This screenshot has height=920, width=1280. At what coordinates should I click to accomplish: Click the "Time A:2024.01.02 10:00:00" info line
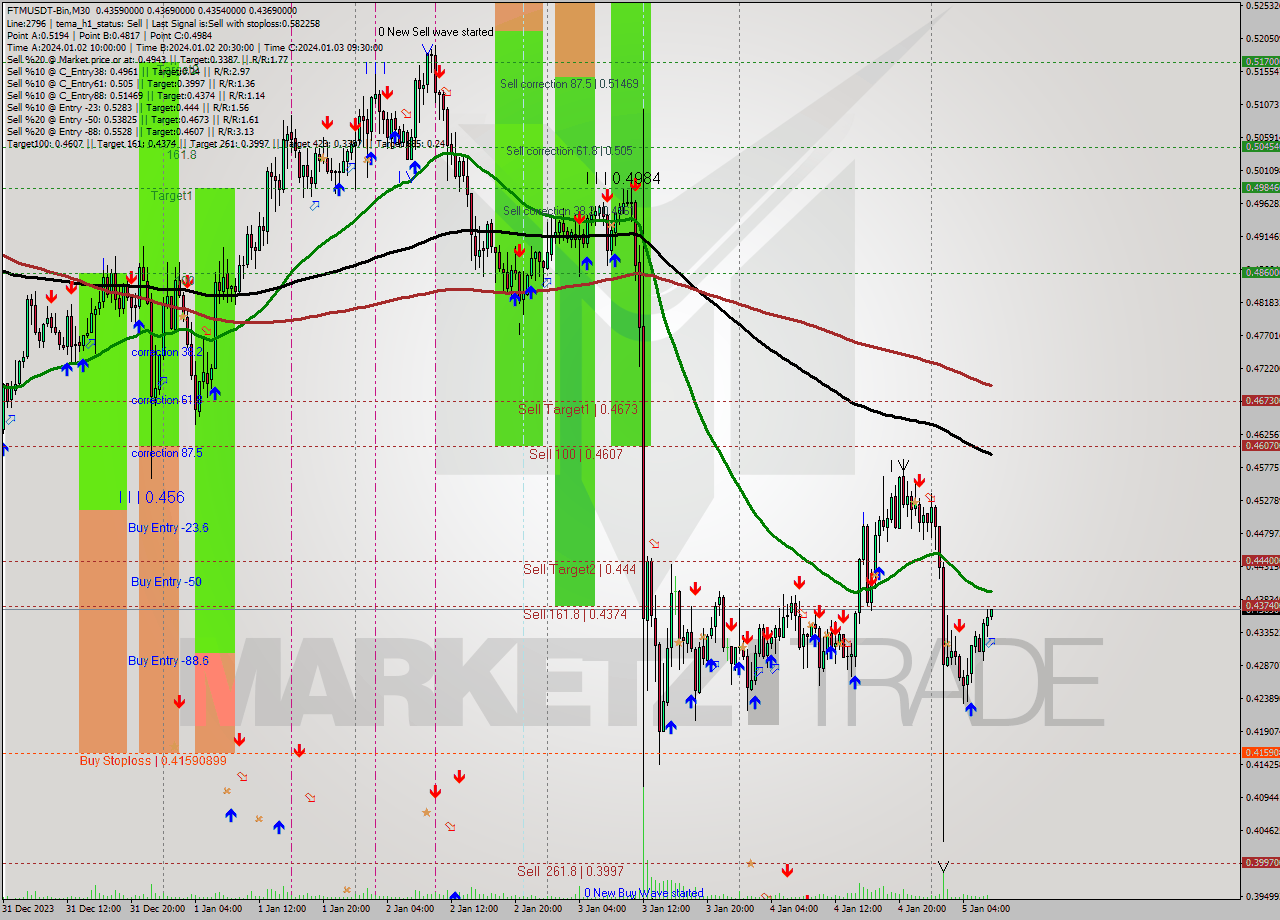[x=194, y=47]
